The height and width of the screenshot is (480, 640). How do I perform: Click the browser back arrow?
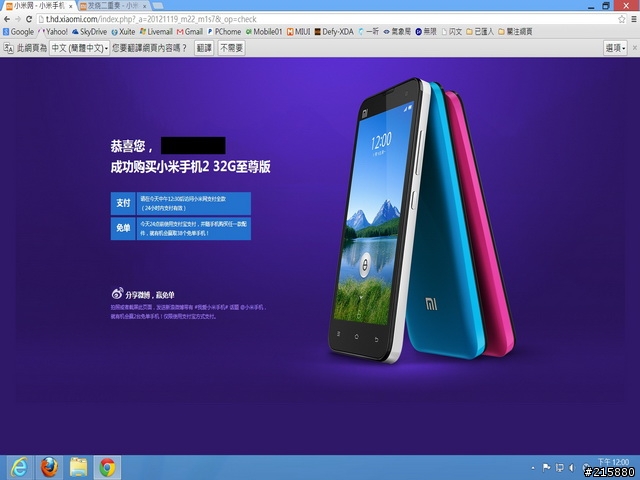click(x=7, y=19)
